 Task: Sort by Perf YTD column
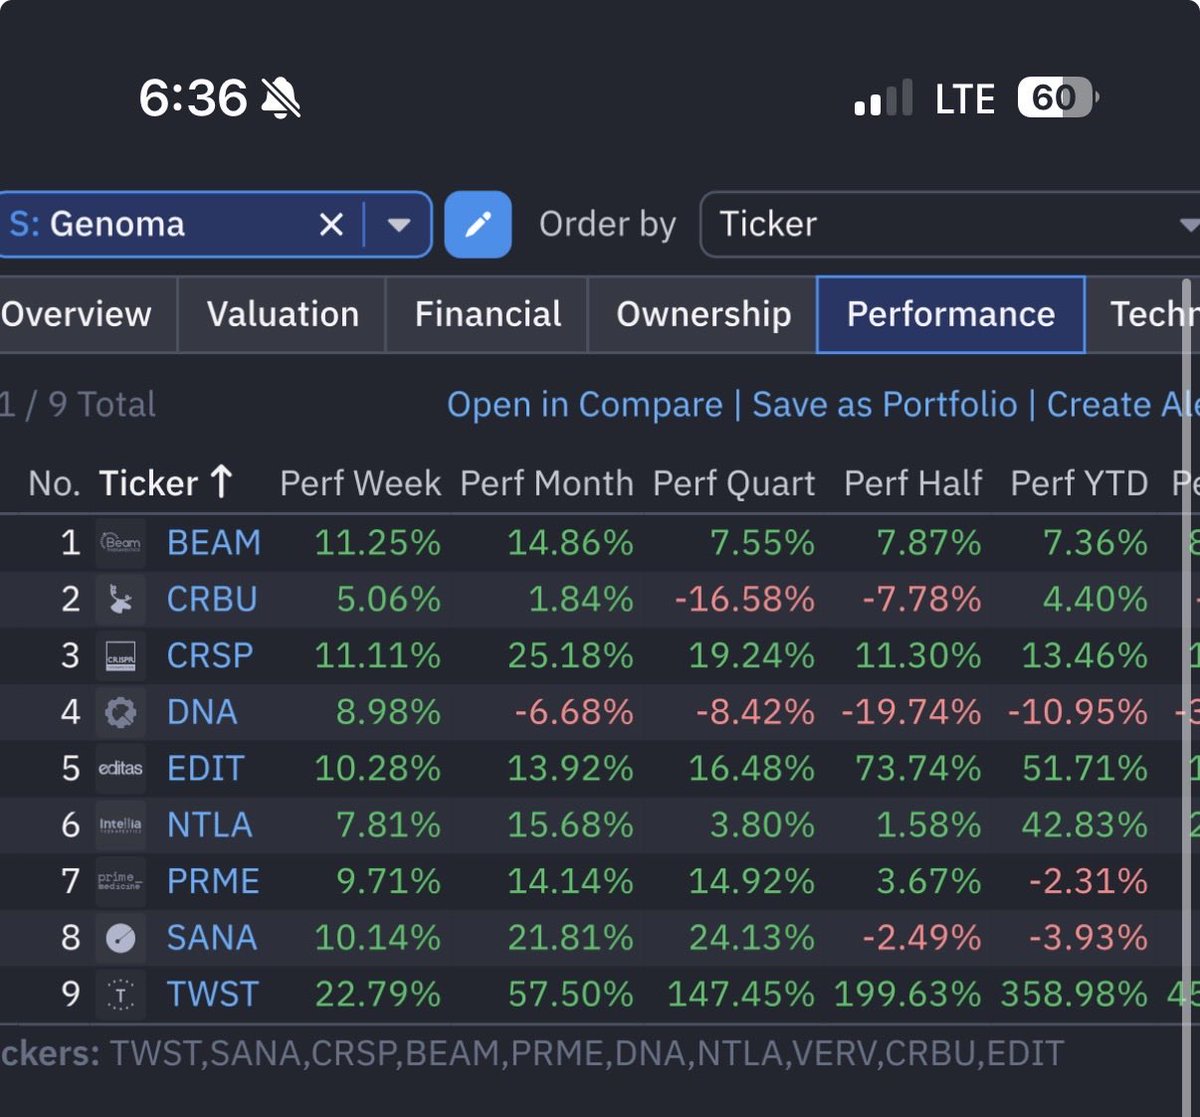coord(1079,484)
